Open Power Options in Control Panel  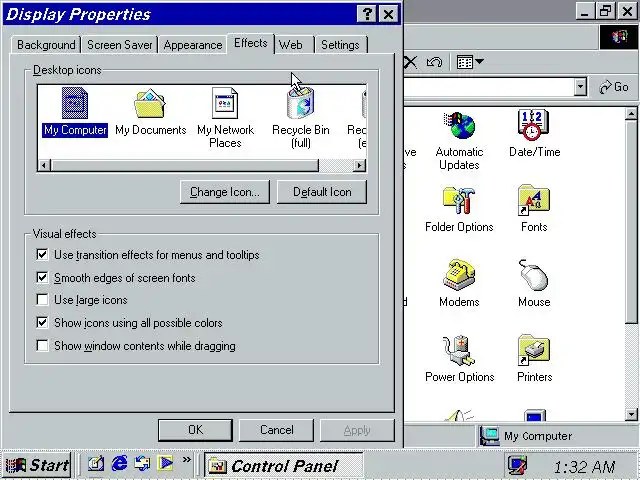tap(460, 359)
